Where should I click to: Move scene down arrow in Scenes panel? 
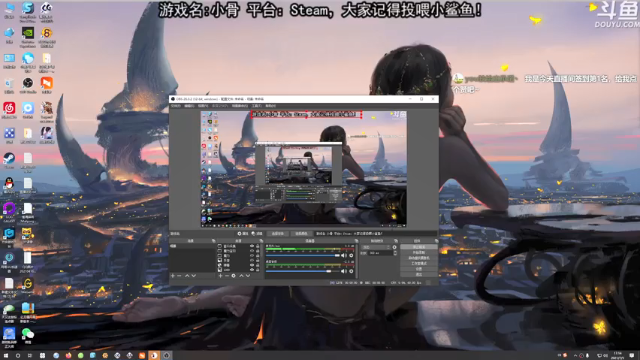pos(193,276)
